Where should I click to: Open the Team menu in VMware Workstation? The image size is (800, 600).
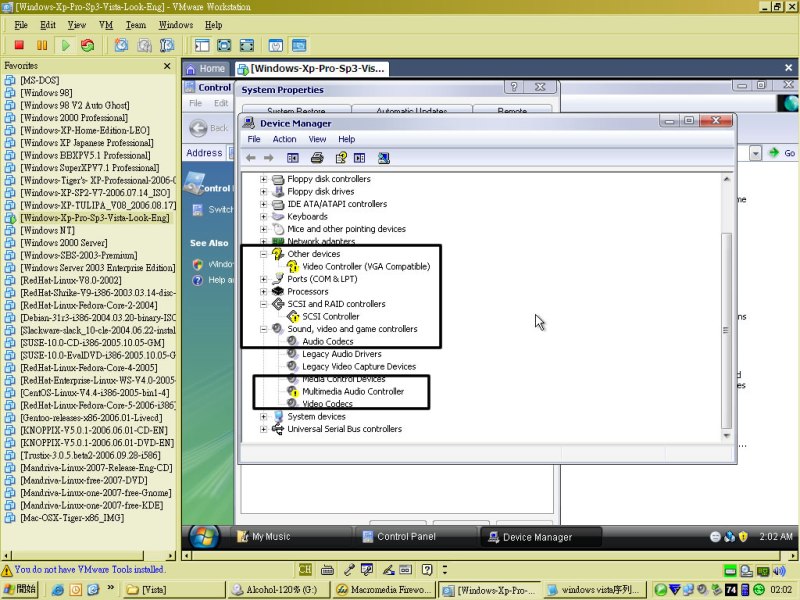pyautogui.click(x=136, y=25)
